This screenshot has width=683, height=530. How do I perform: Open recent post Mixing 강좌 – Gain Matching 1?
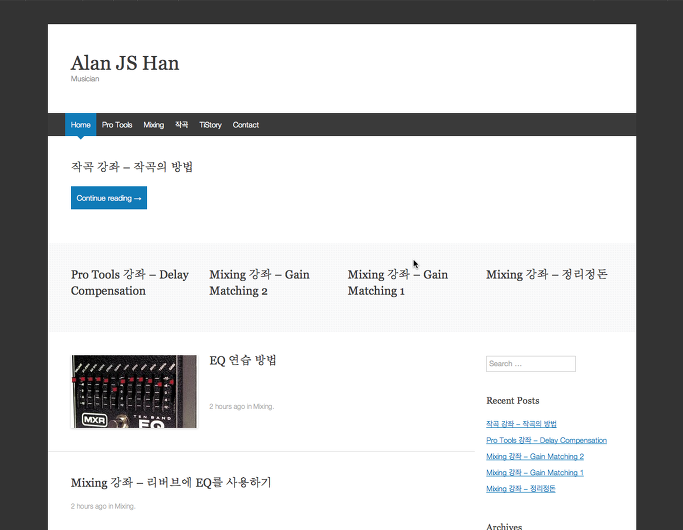pos(534,473)
